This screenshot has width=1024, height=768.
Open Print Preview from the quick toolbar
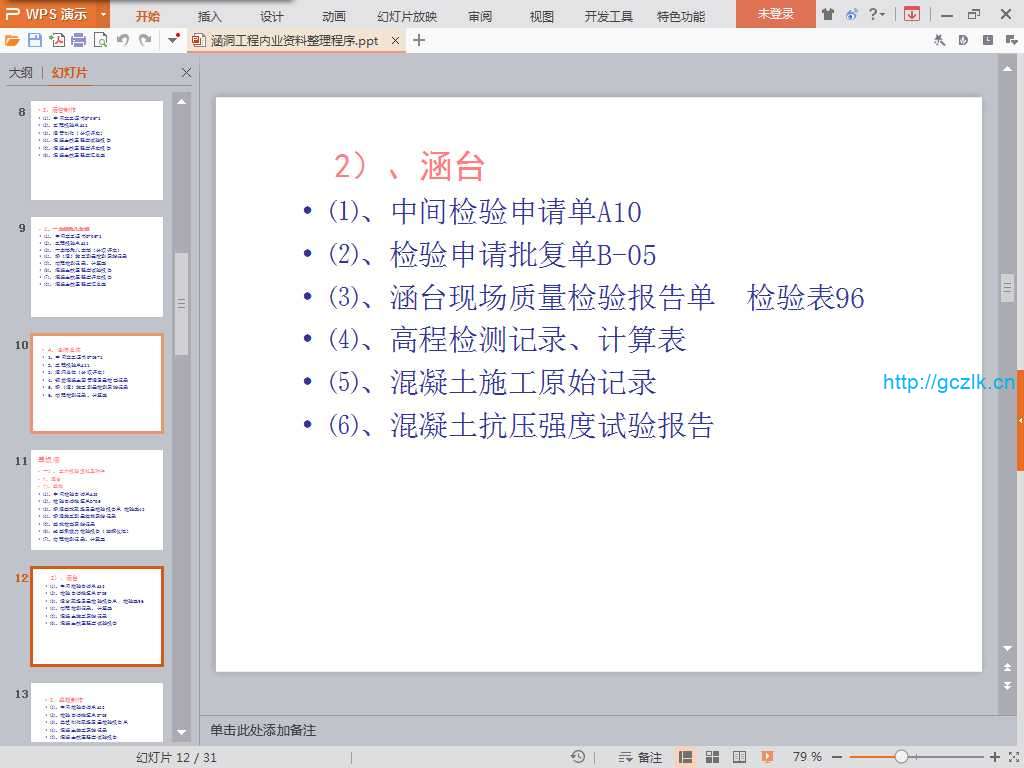coord(100,40)
